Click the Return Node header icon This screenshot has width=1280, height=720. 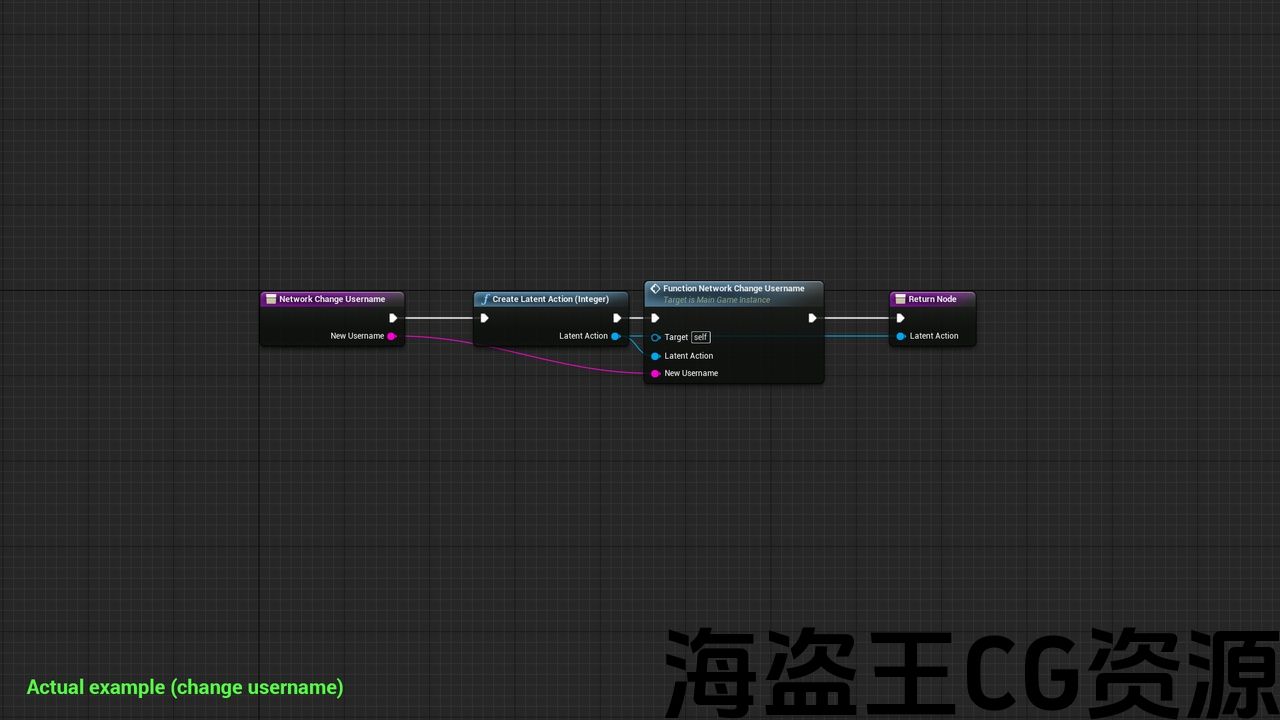900,299
